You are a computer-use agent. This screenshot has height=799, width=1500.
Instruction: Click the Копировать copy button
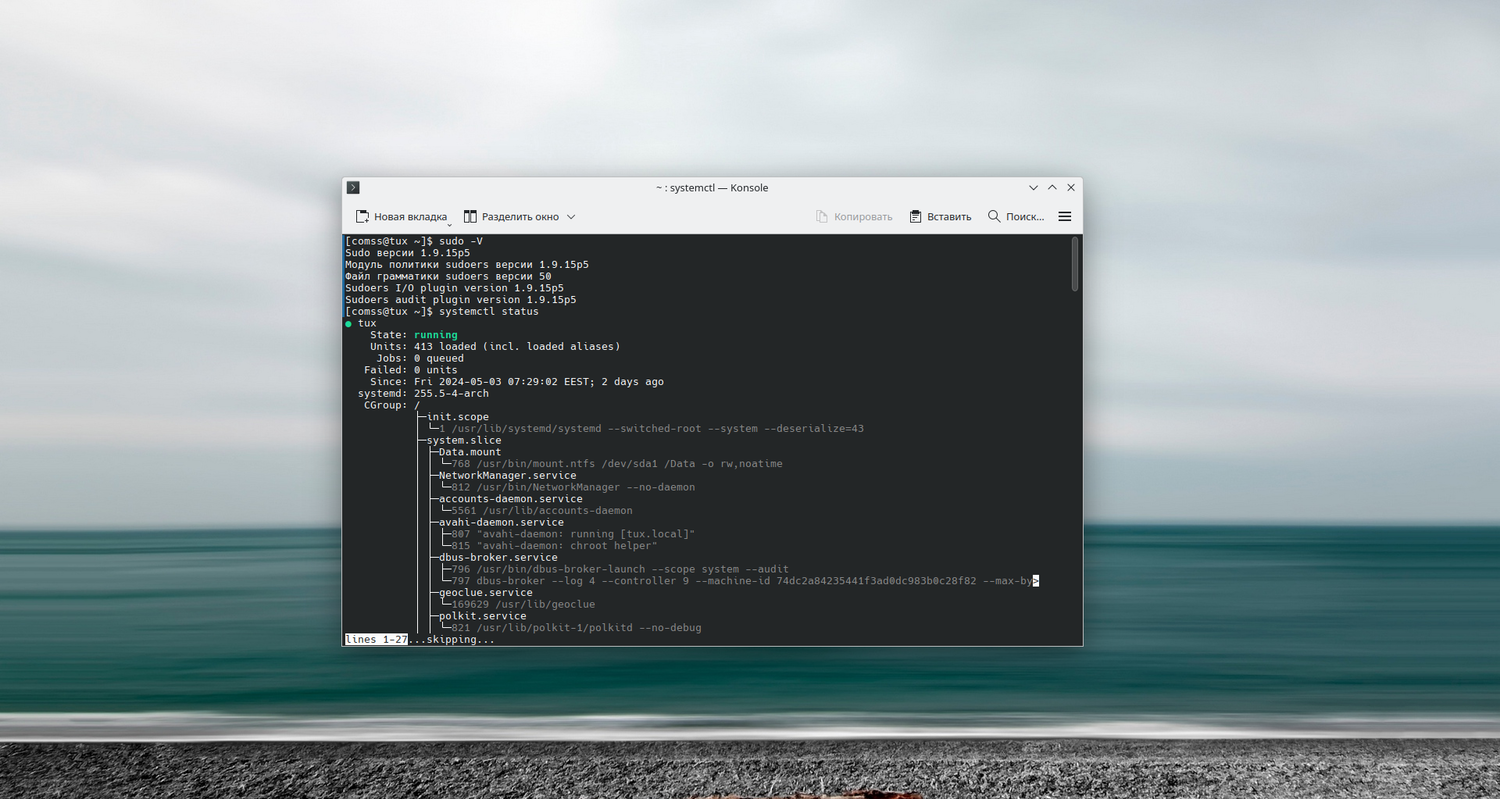[854, 217]
